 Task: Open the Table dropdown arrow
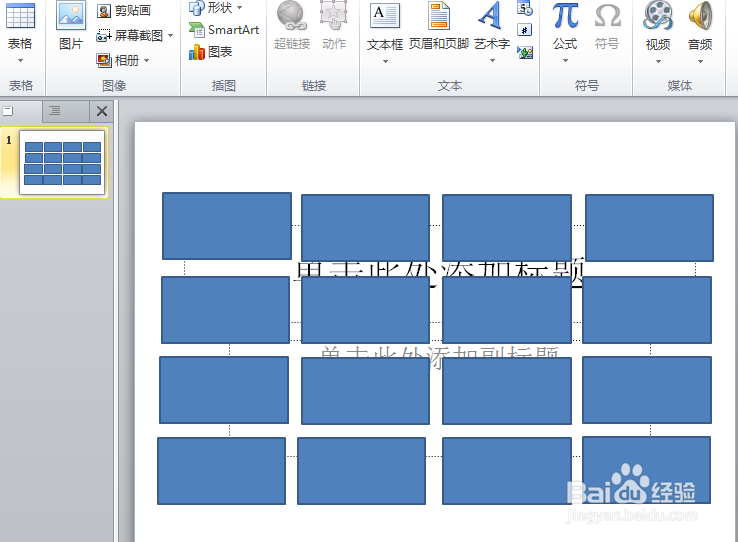(x=20, y=61)
